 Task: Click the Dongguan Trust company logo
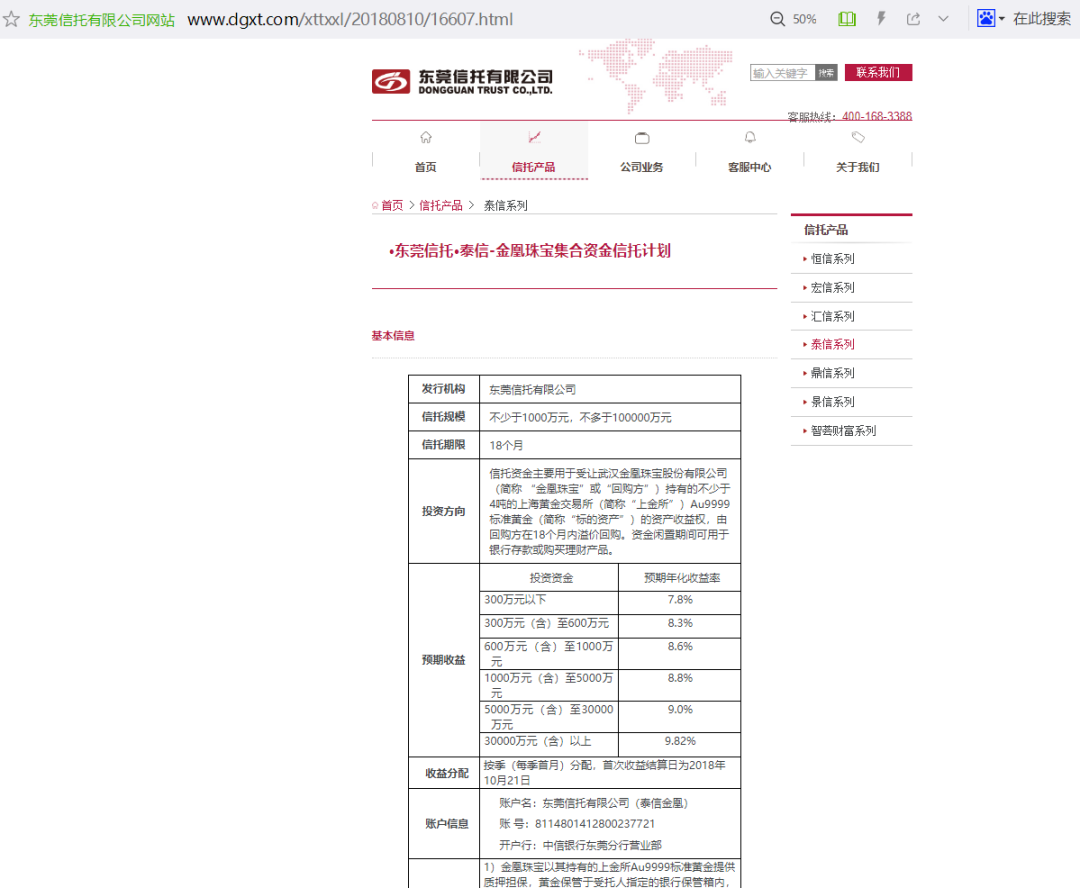[x=462, y=81]
